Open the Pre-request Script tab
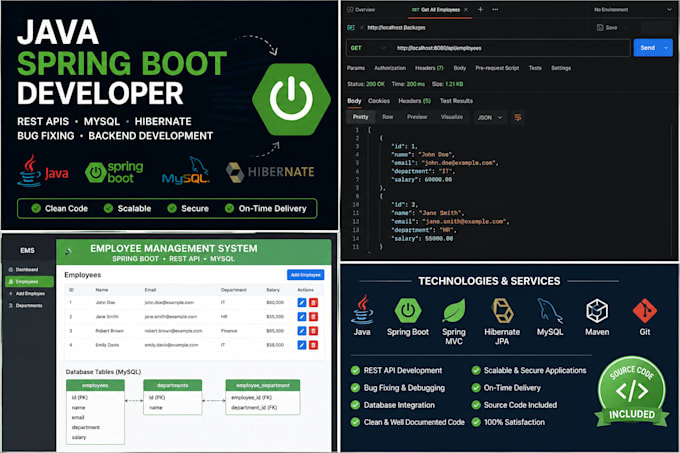The width and height of the screenshot is (680, 453). pyautogui.click(x=497, y=68)
